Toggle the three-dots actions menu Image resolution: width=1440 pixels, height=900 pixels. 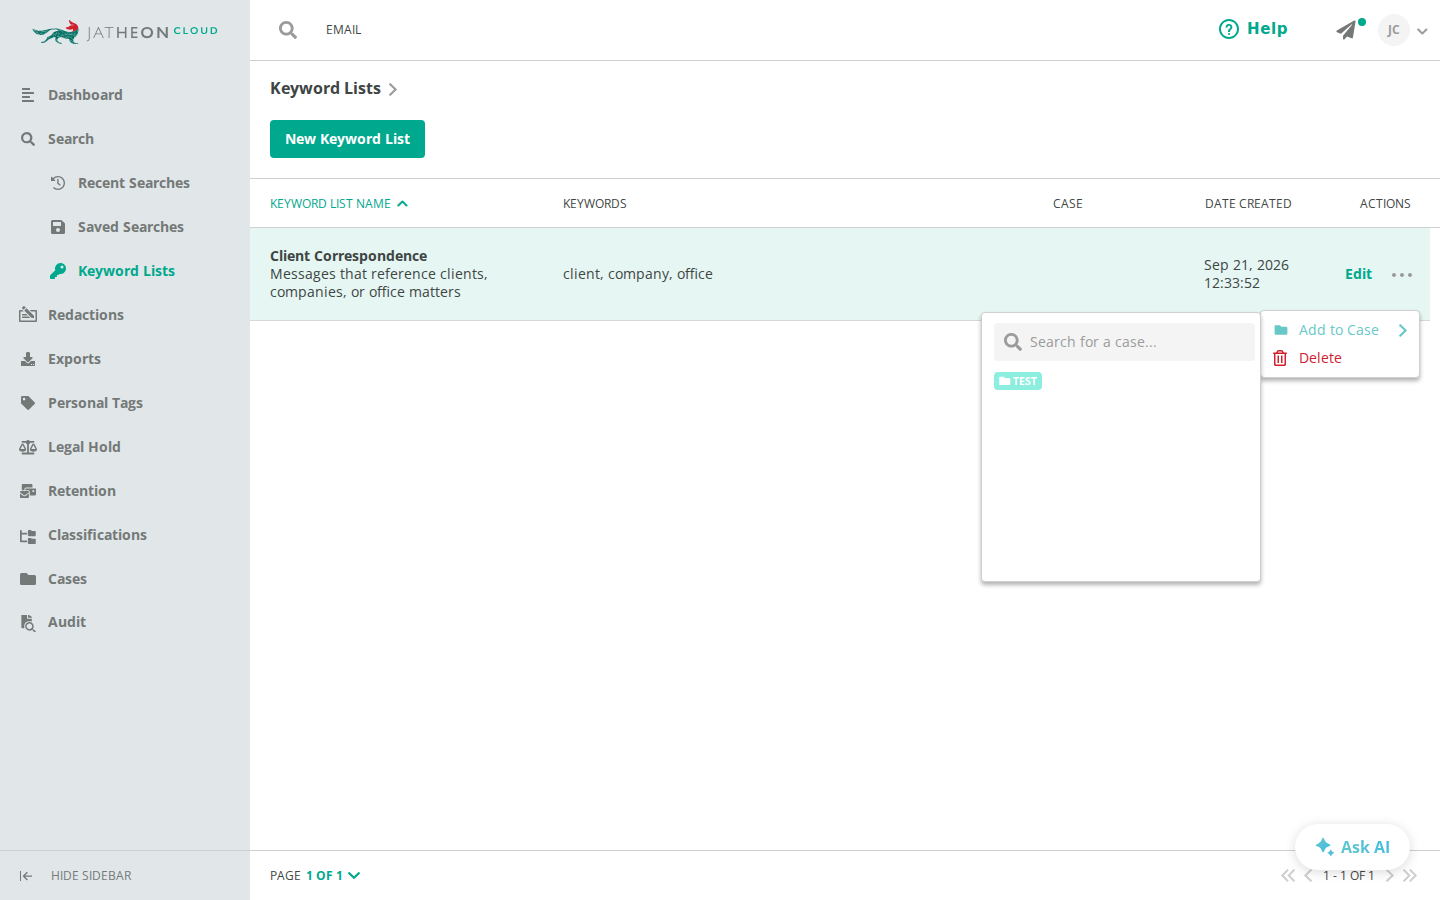1402,275
